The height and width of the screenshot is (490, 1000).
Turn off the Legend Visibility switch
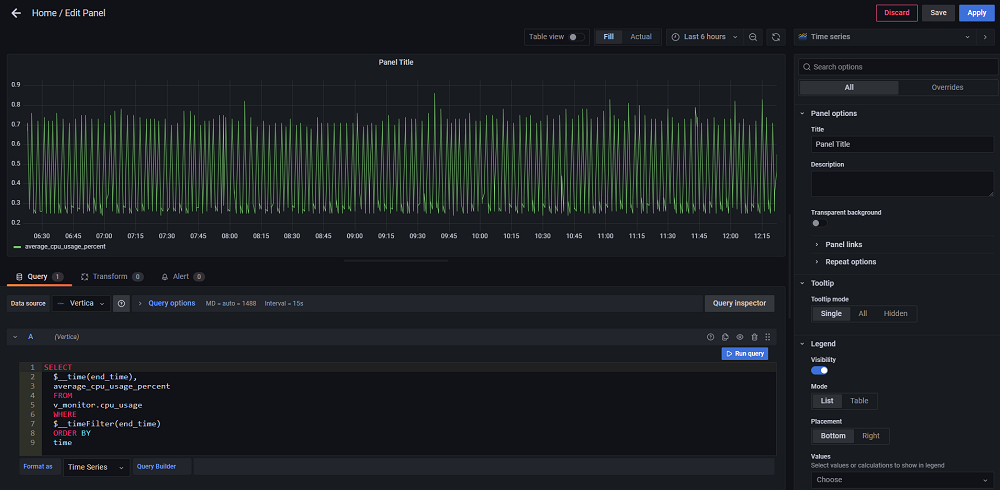point(820,370)
